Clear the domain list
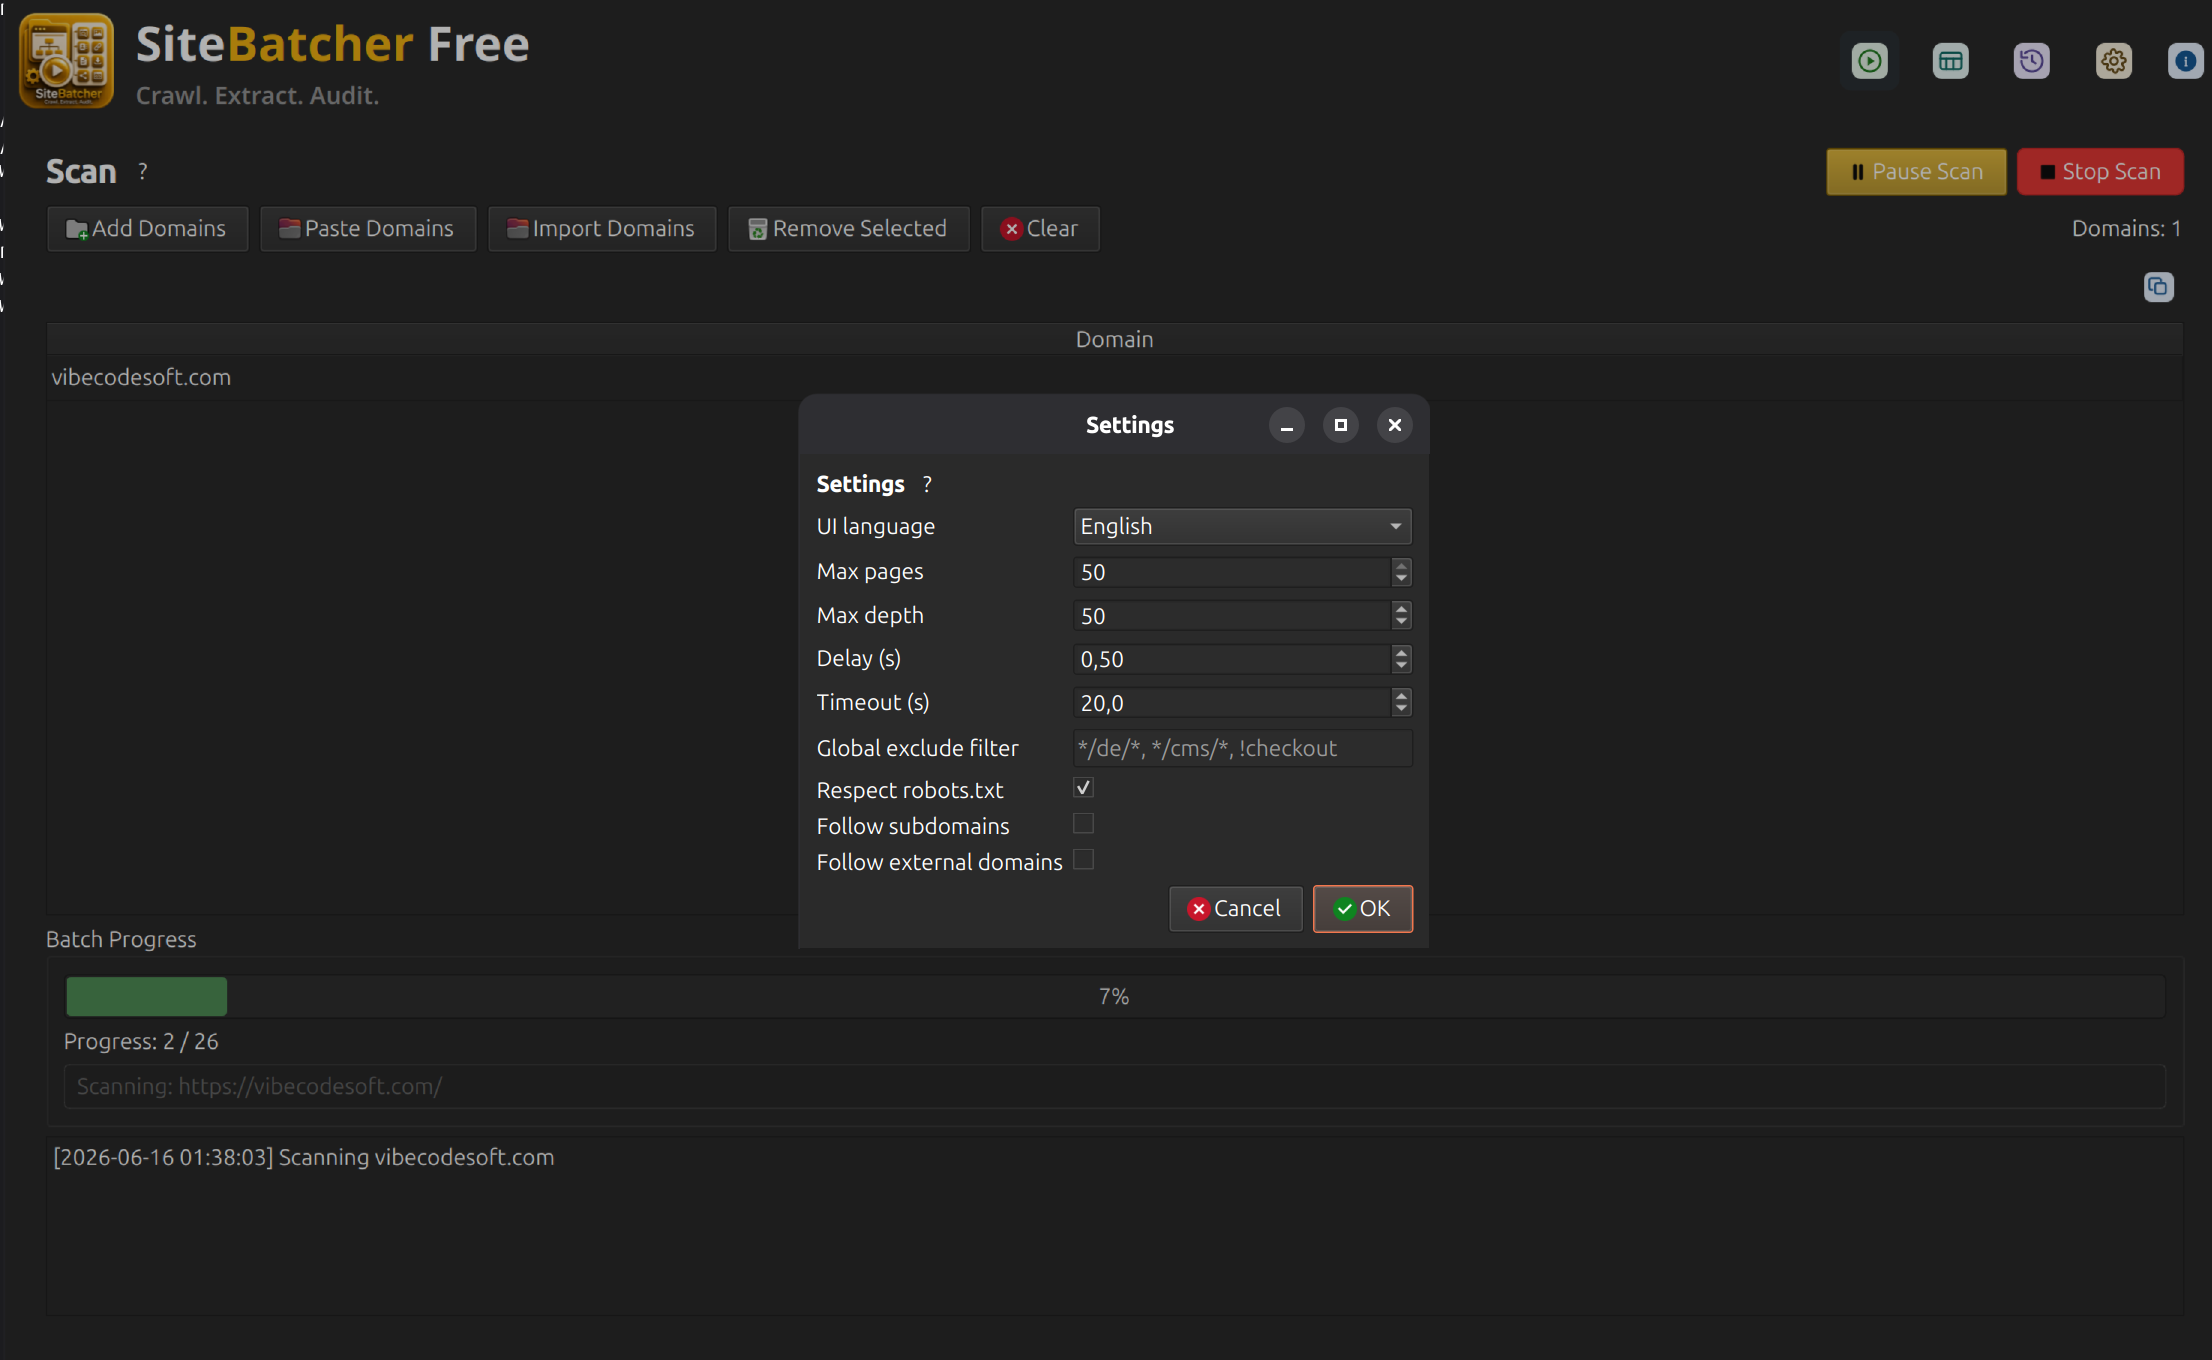This screenshot has width=2212, height=1360. click(x=1040, y=229)
